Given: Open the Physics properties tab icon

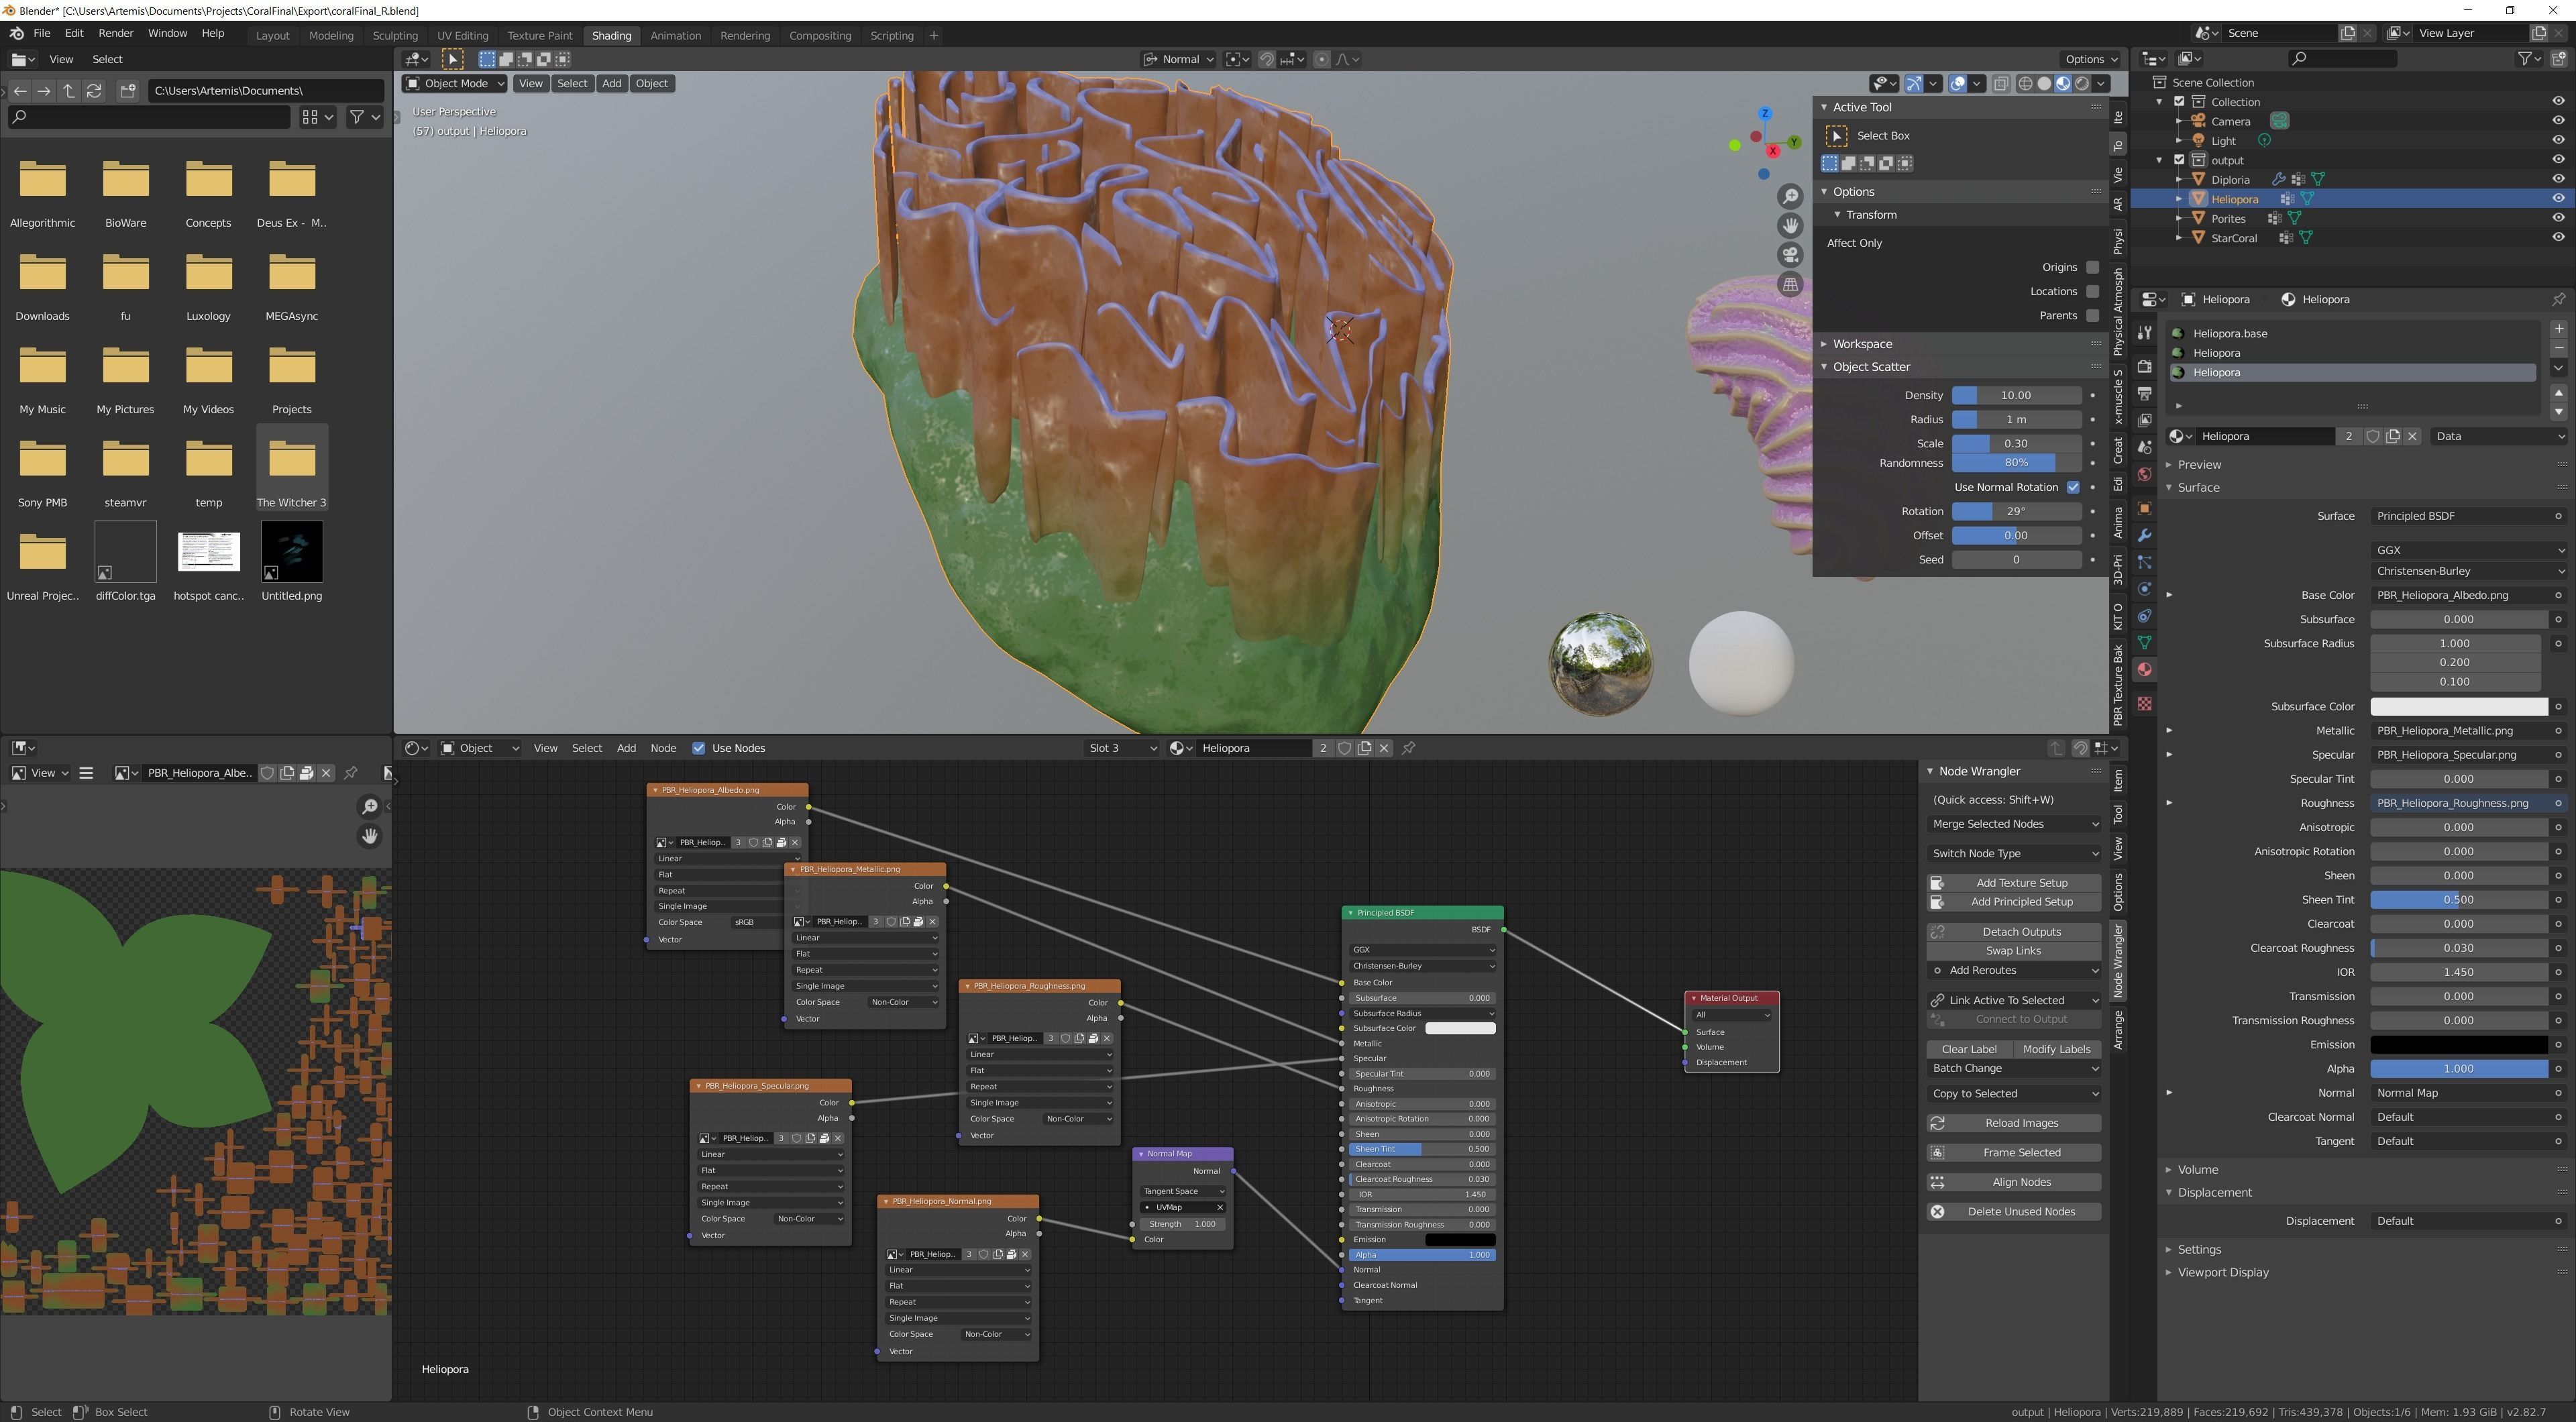Looking at the screenshot, I should pyautogui.click(x=2144, y=589).
